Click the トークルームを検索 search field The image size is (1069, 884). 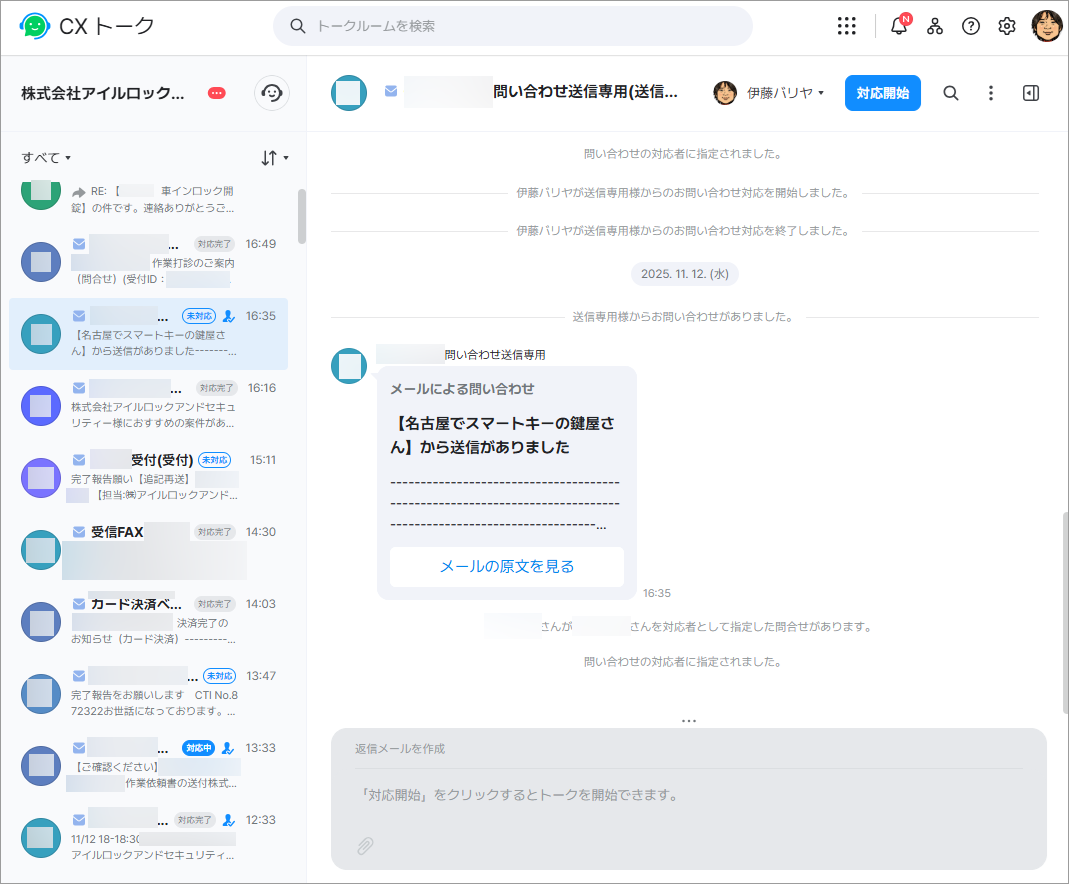click(x=512, y=26)
